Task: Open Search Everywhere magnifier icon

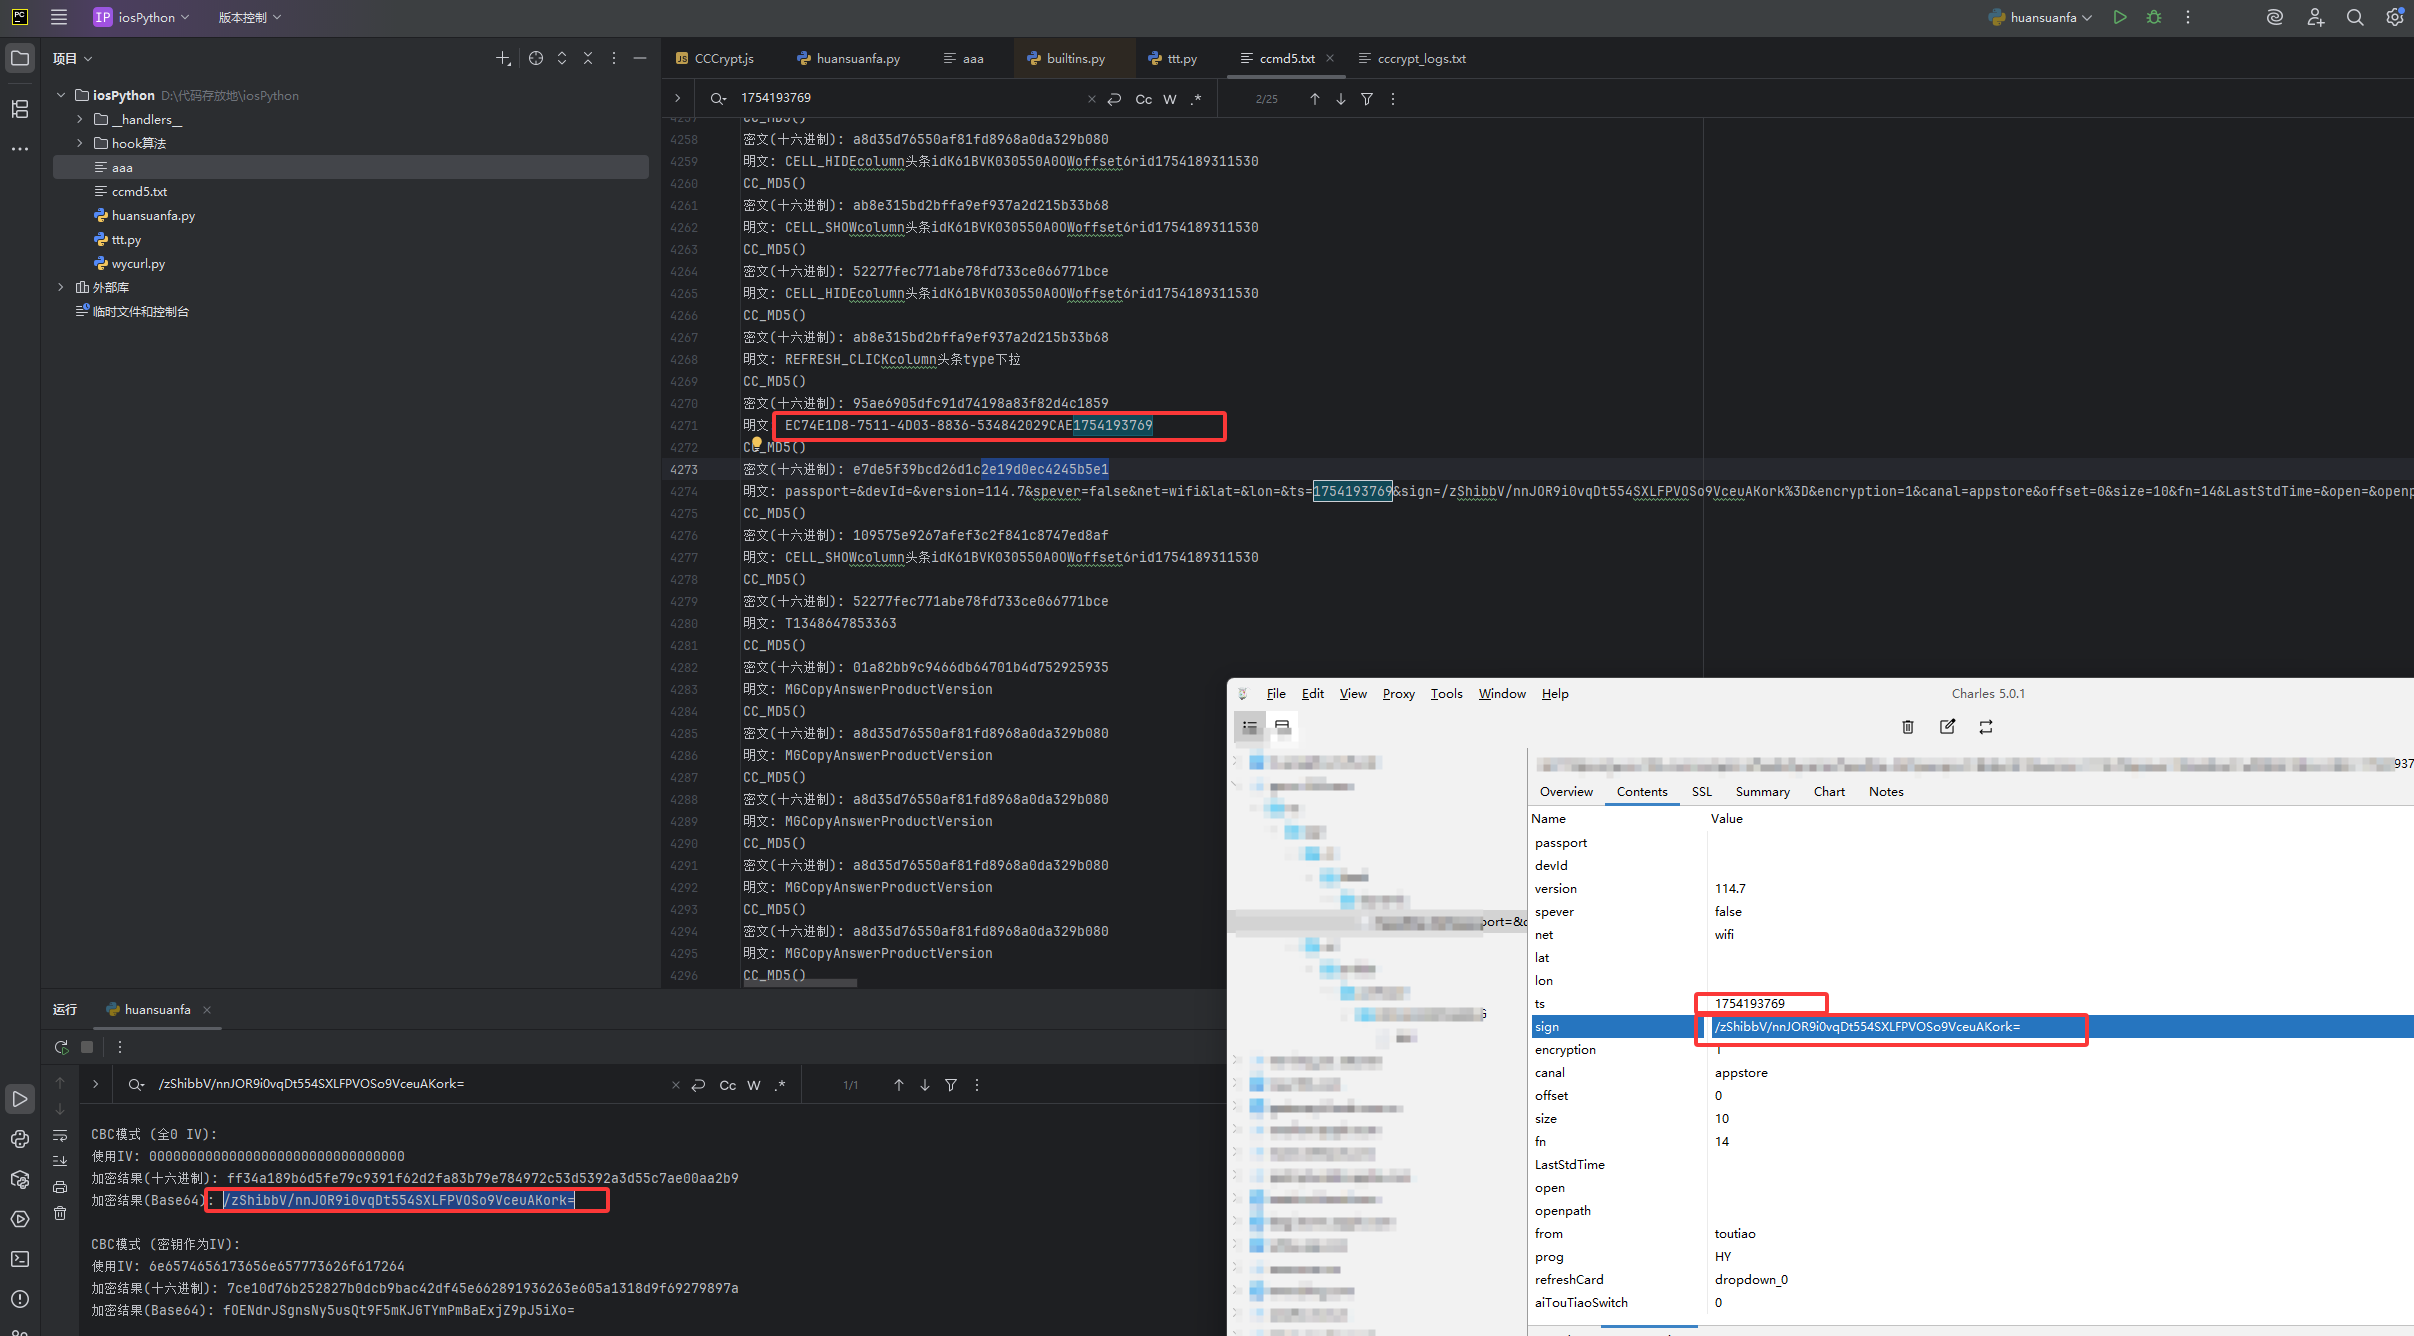Action: click(2354, 17)
